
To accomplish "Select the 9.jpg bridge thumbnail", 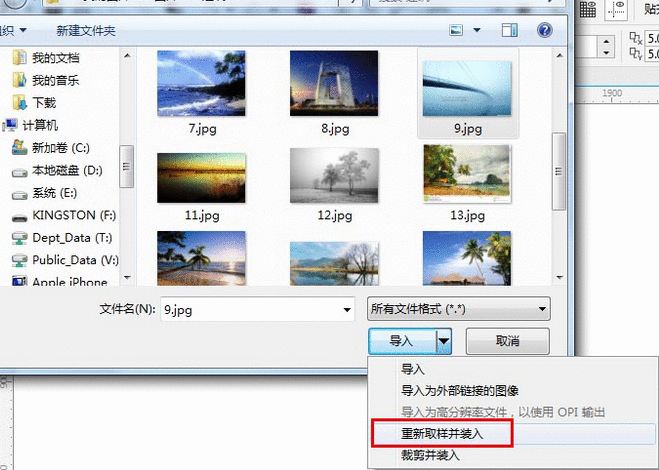I will [x=467, y=88].
